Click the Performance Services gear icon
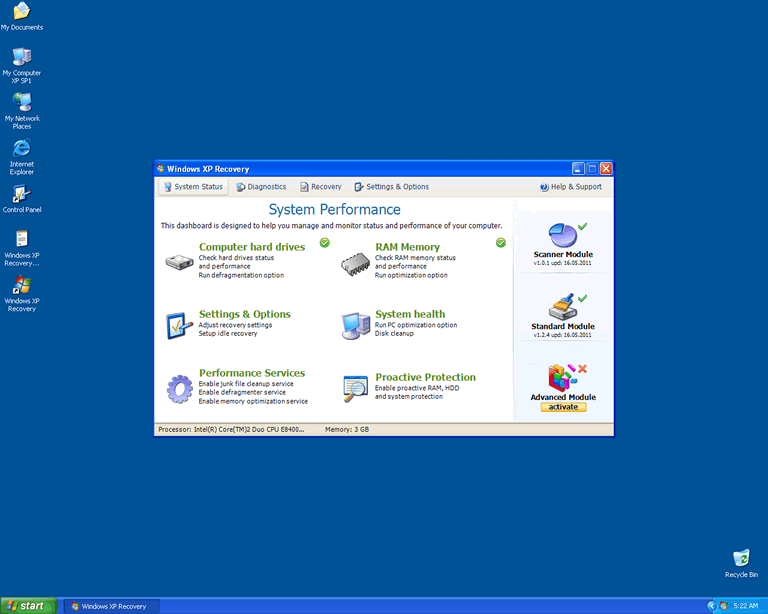 180,388
